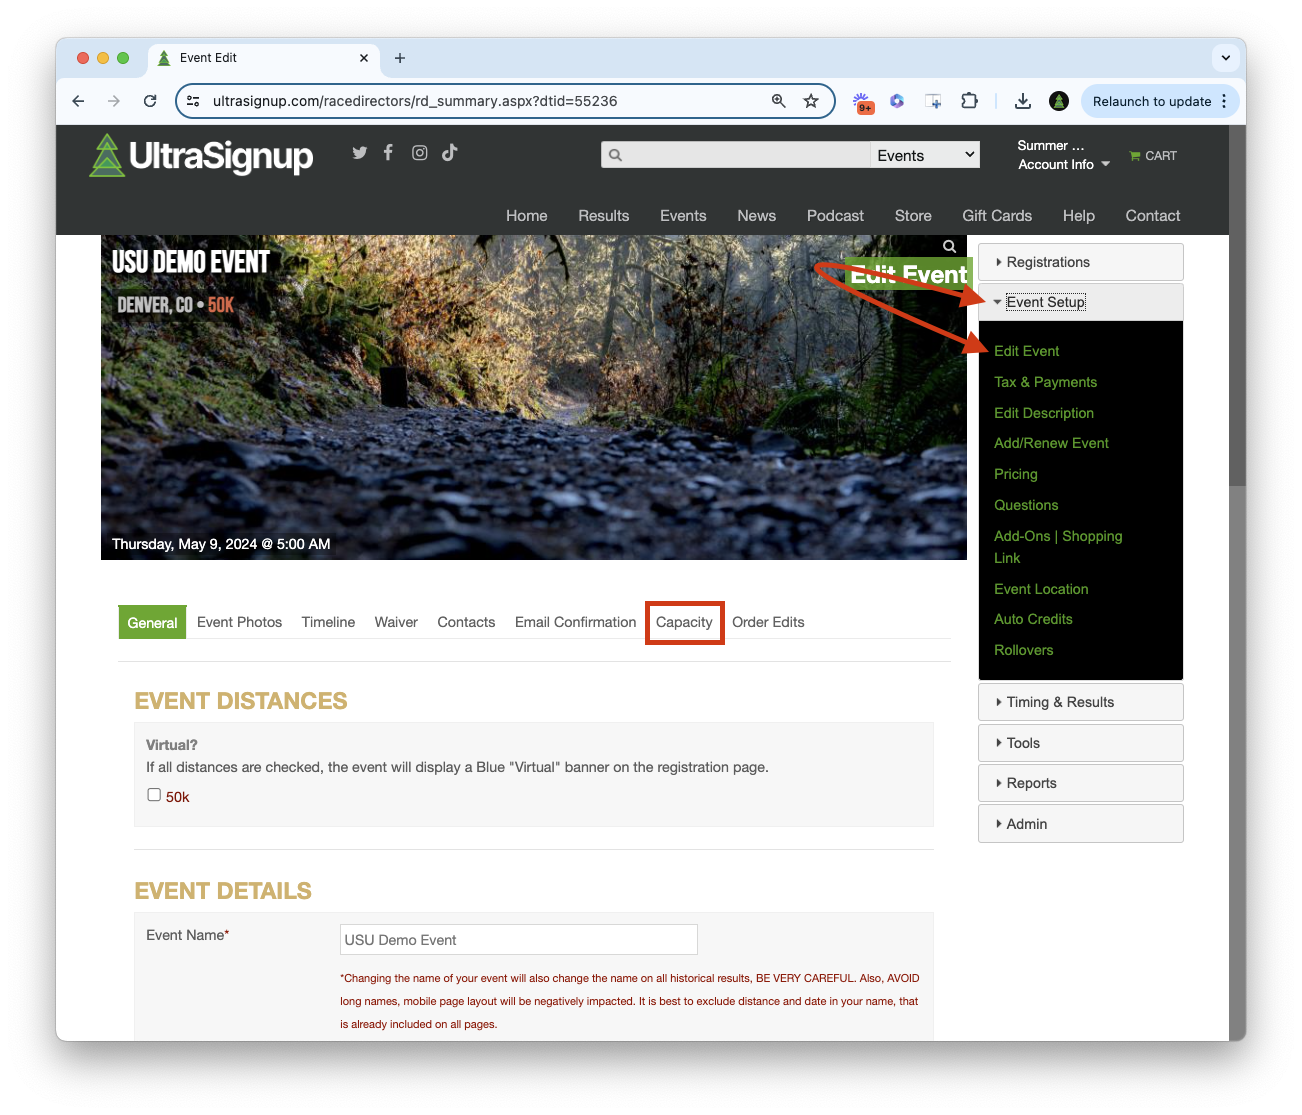This screenshot has width=1302, height=1115.
Task: Open the Questions link
Action: 1026,505
